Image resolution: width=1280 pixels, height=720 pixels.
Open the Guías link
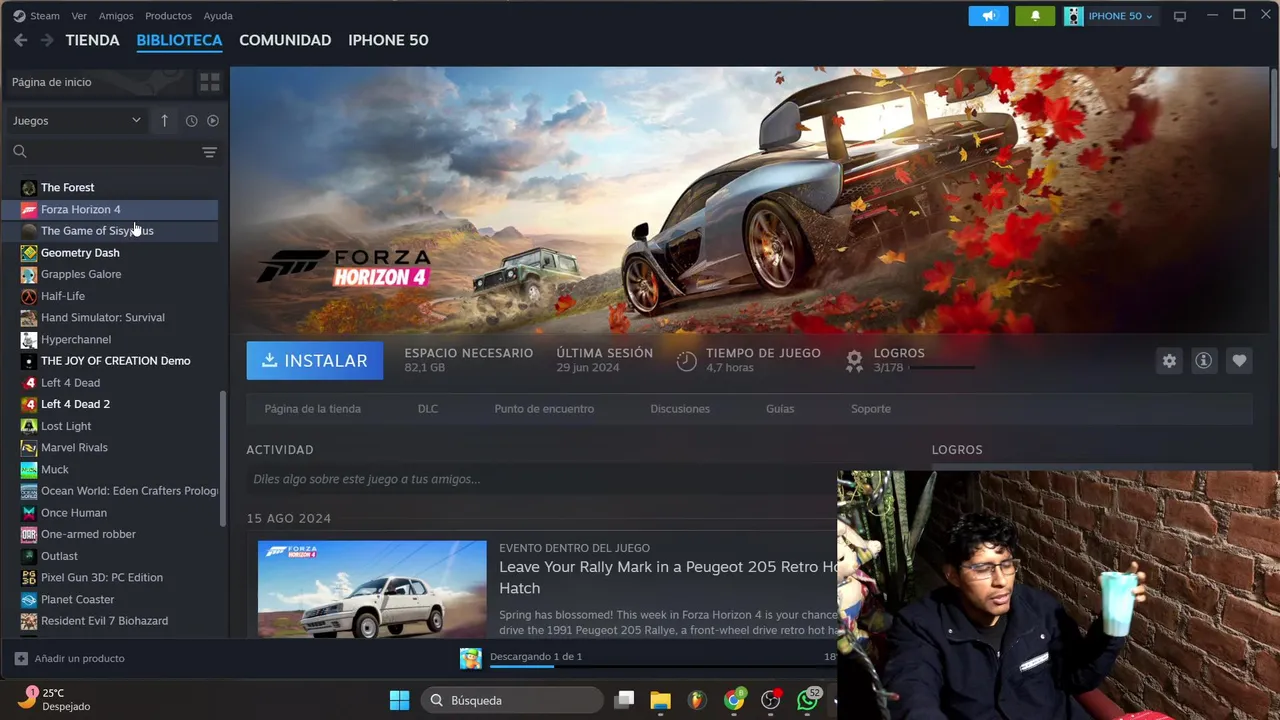click(780, 409)
